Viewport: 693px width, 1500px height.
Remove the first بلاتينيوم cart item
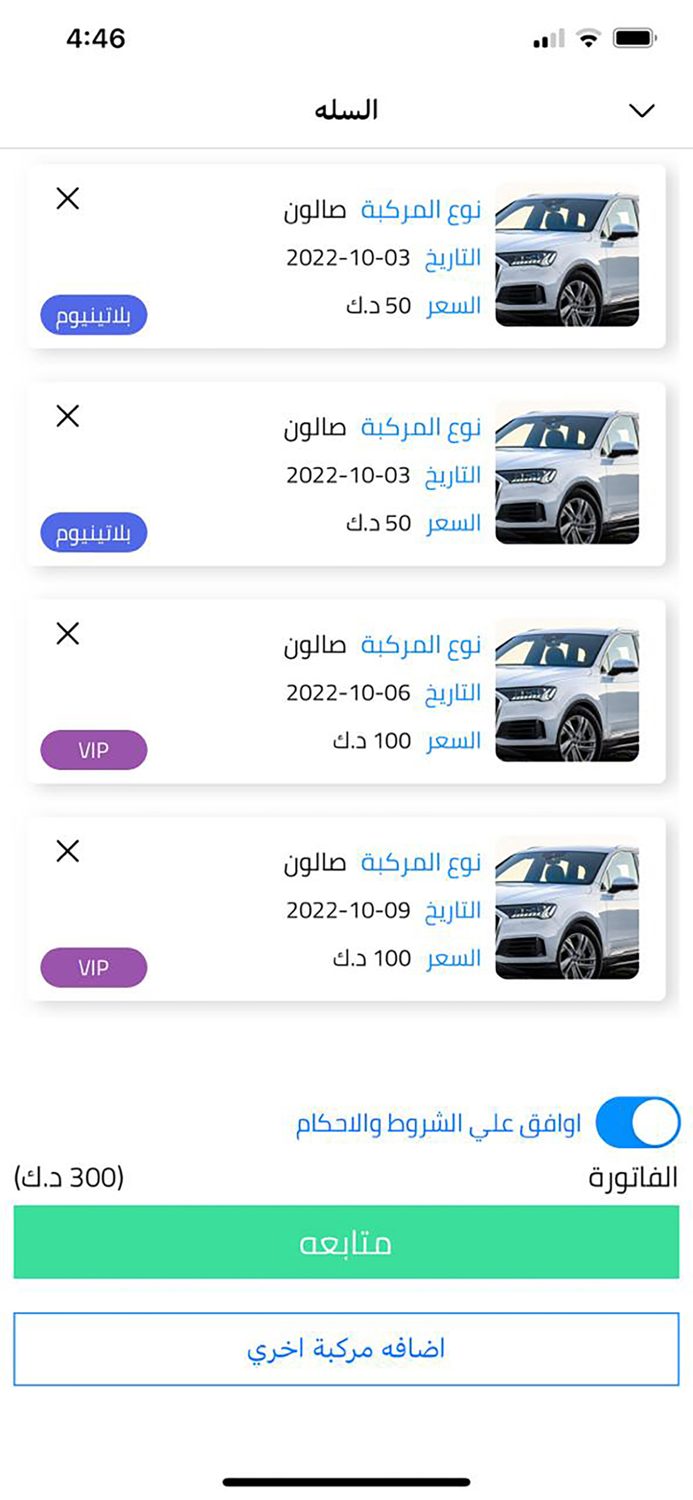pyautogui.click(x=67, y=198)
